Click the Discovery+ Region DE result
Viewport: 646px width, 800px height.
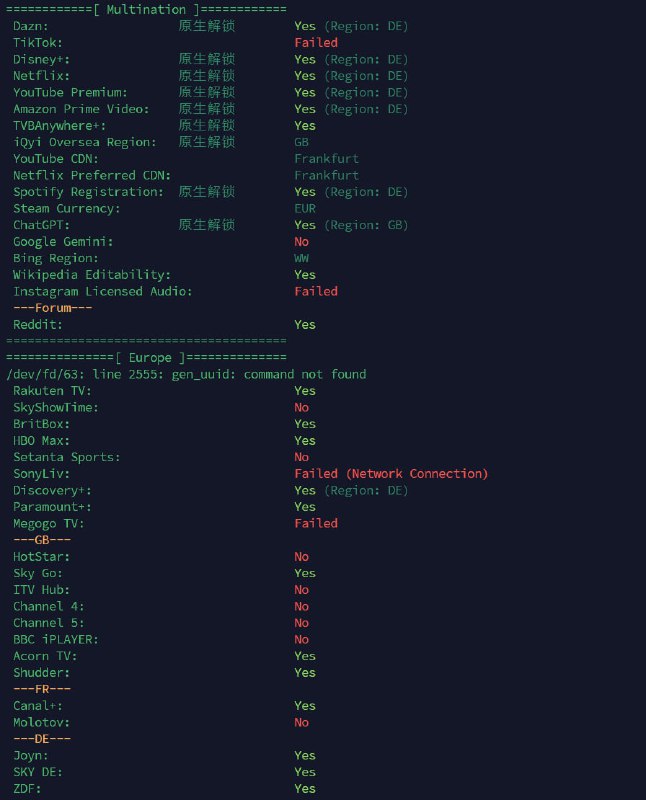[351, 490]
